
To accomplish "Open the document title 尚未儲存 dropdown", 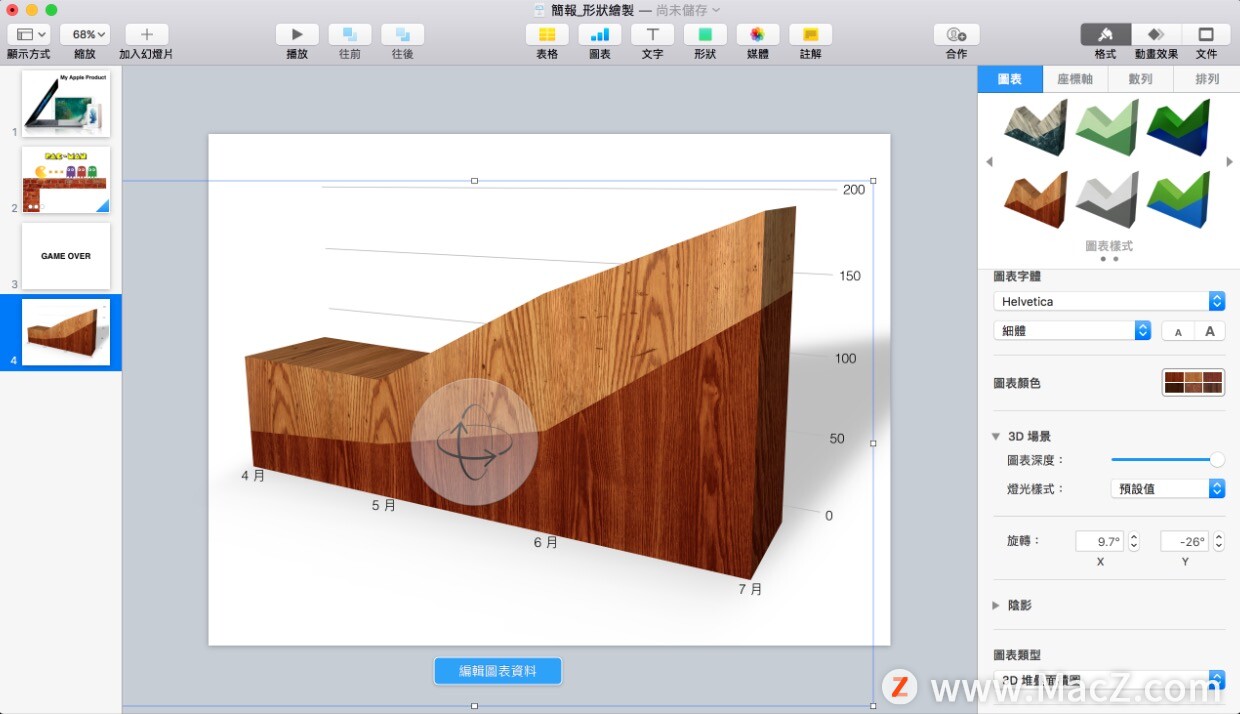I will pos(689,10).
